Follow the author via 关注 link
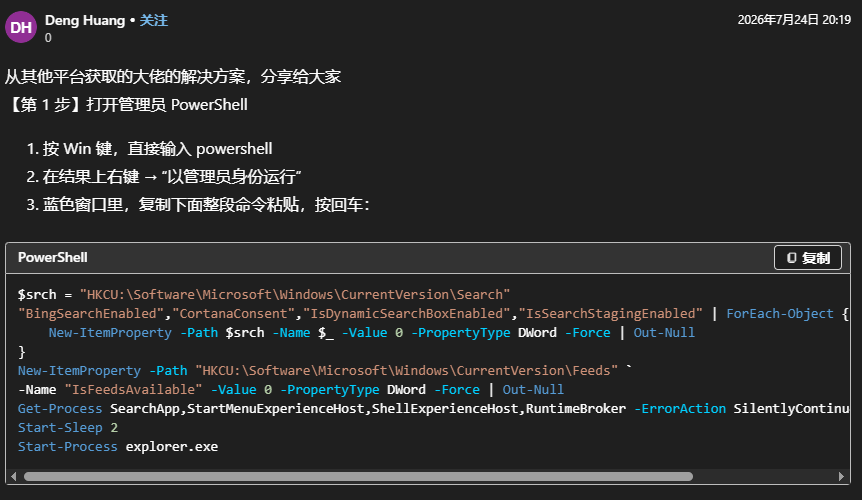 pos(154,20)
